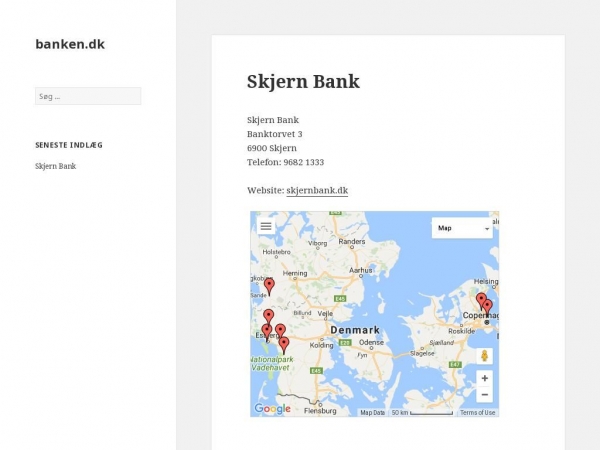The width and height of the screenshot is (600, 450).
Task: Click the SENESTE INDLÆG heading
Action: point(69,145)
